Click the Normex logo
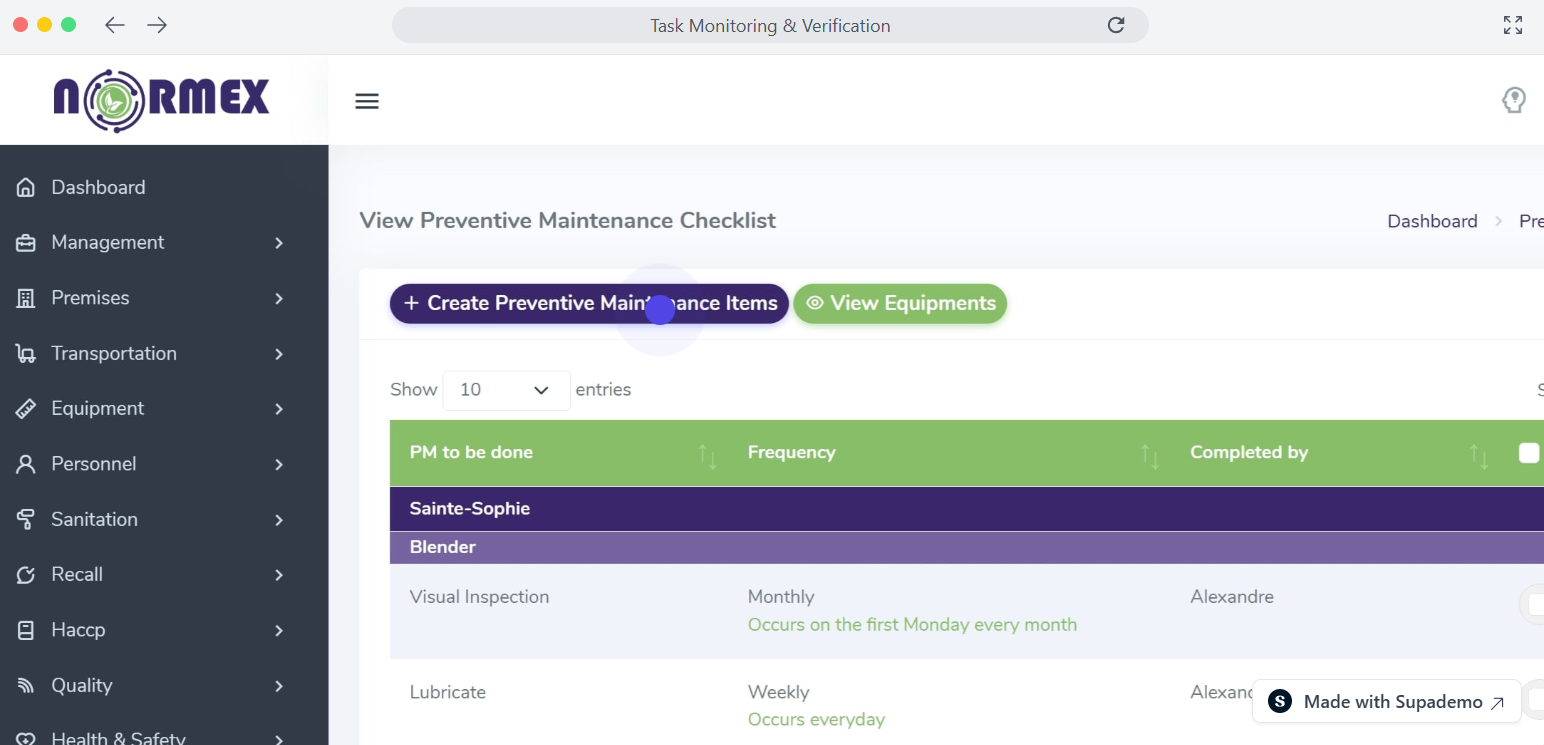Viewport: 1544px width, 745px height. tap(162, 100)
